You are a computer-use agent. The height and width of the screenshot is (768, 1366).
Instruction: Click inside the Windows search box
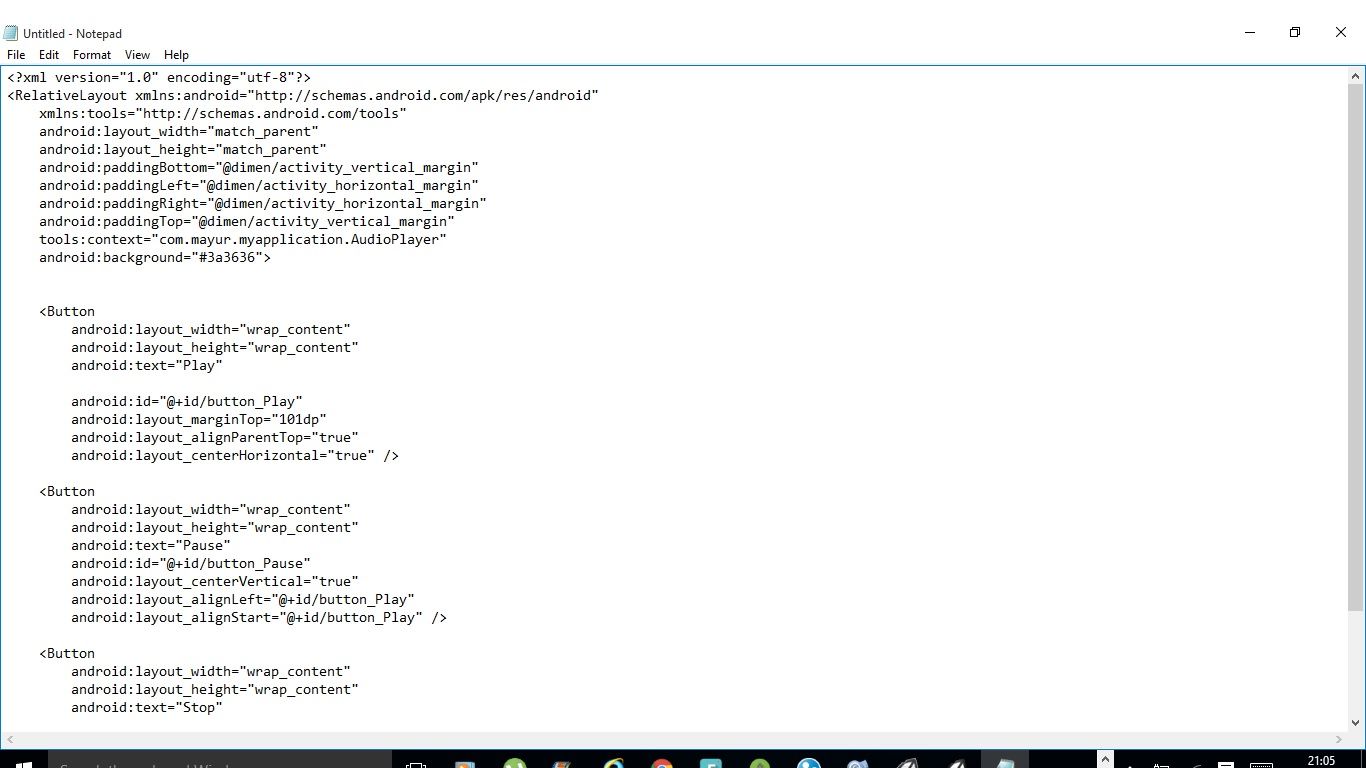click(x=200, y=760)
